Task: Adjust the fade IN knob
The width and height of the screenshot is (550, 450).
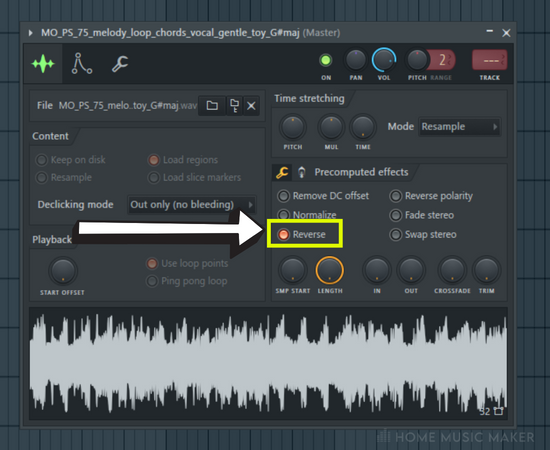Action: pyautogui.click(x=377, y=270)
